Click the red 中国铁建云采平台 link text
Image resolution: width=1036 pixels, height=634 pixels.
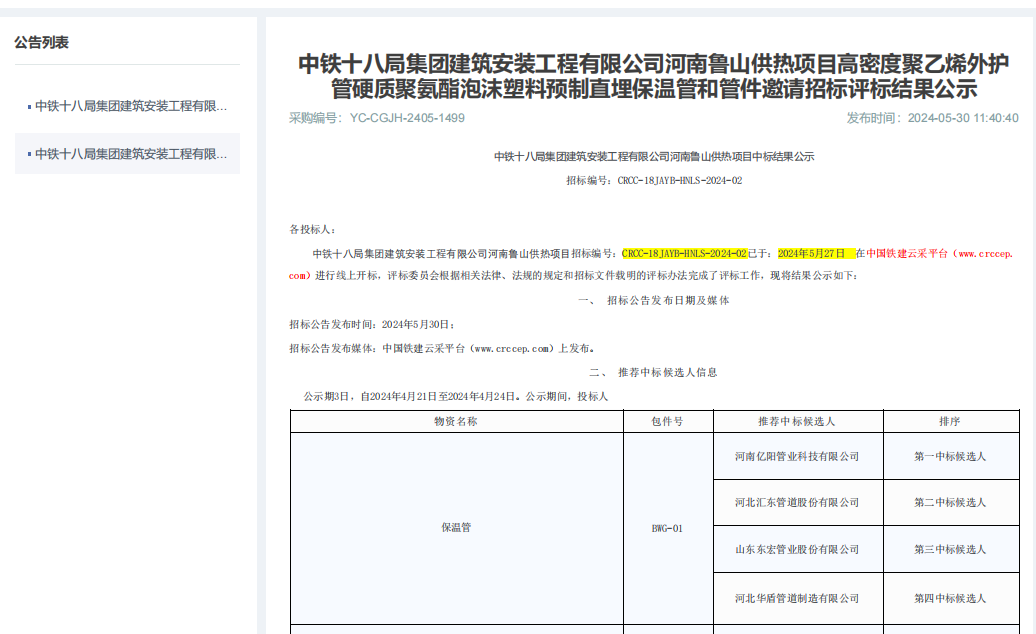point(909,254)
